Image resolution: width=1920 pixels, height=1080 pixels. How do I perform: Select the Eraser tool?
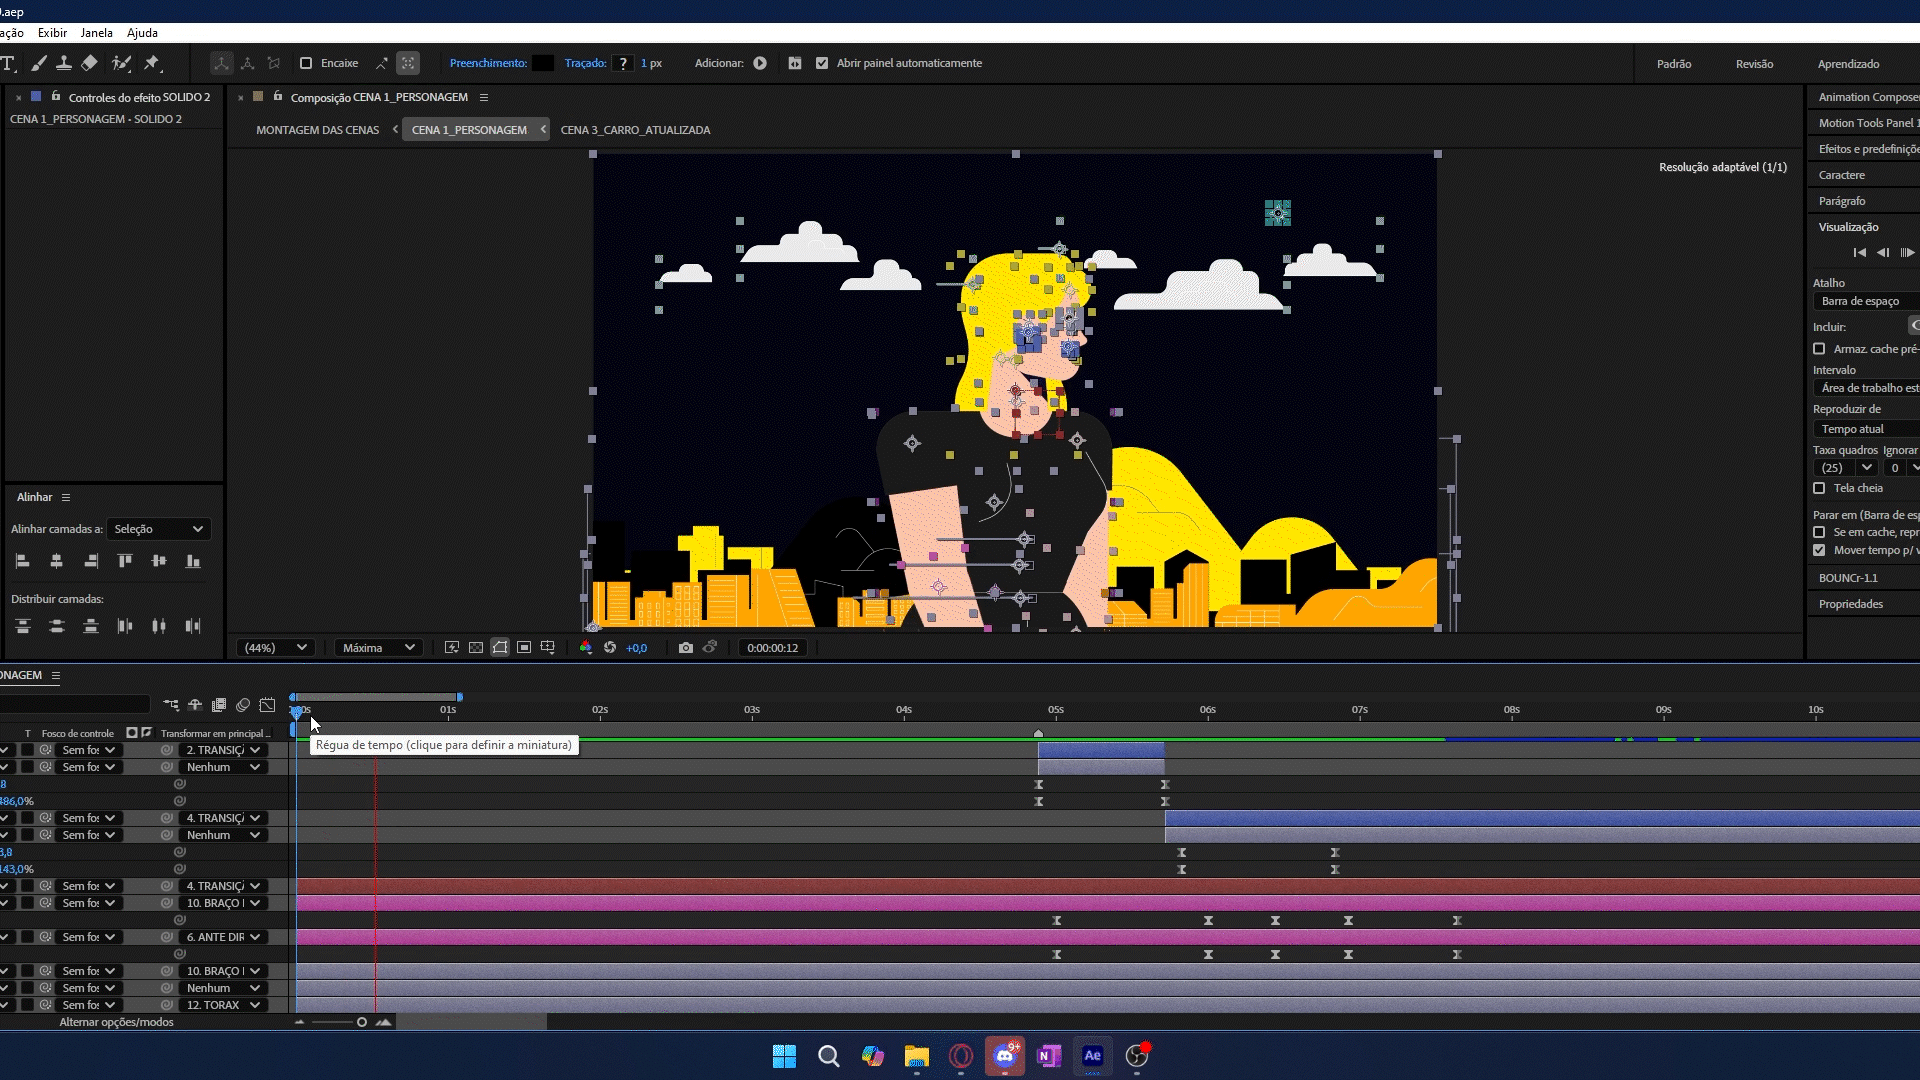89,63
